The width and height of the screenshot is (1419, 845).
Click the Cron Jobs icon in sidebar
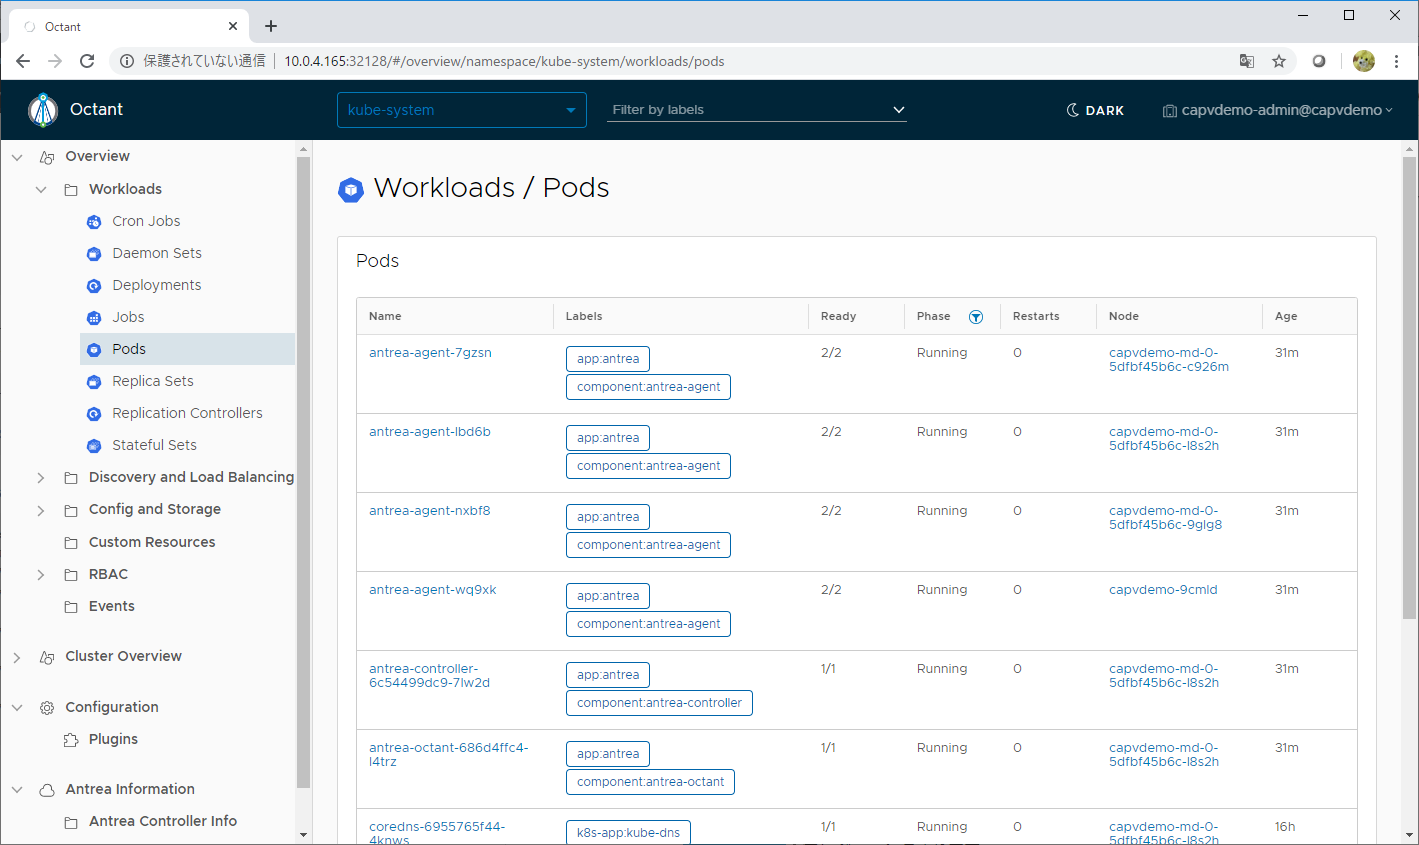94,222
